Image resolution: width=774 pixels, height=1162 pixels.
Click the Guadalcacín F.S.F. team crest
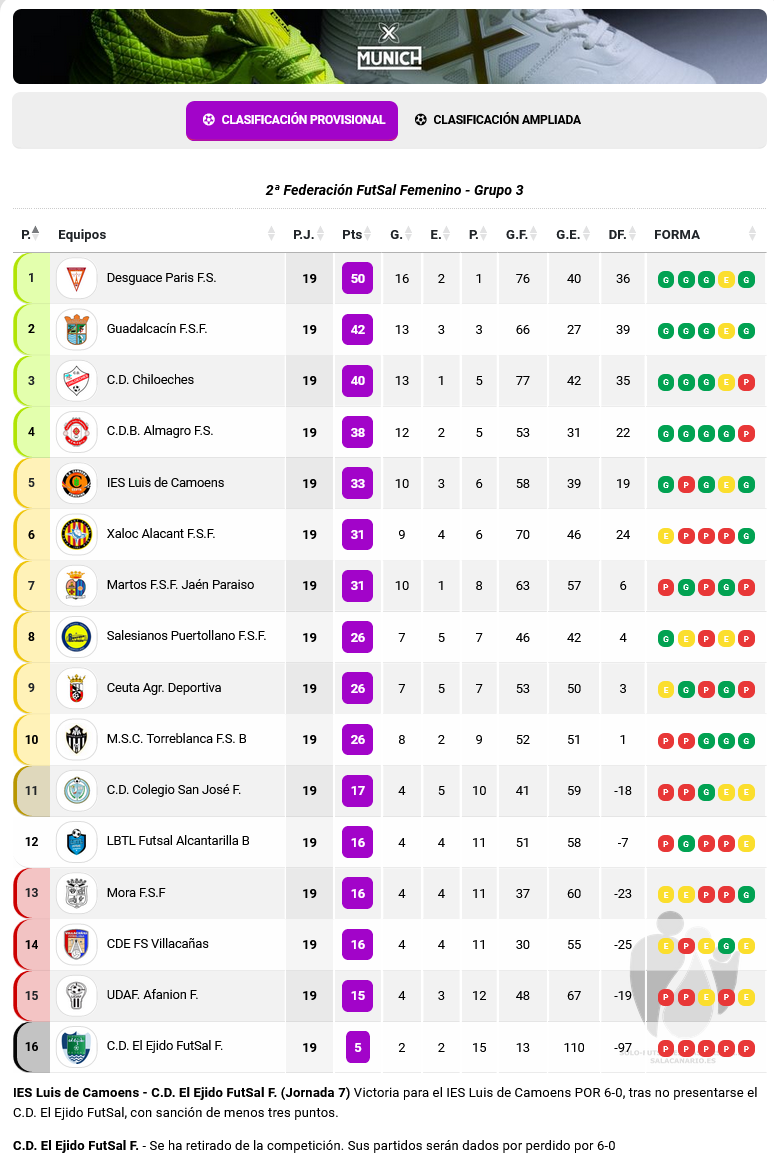tap(76, 329)
